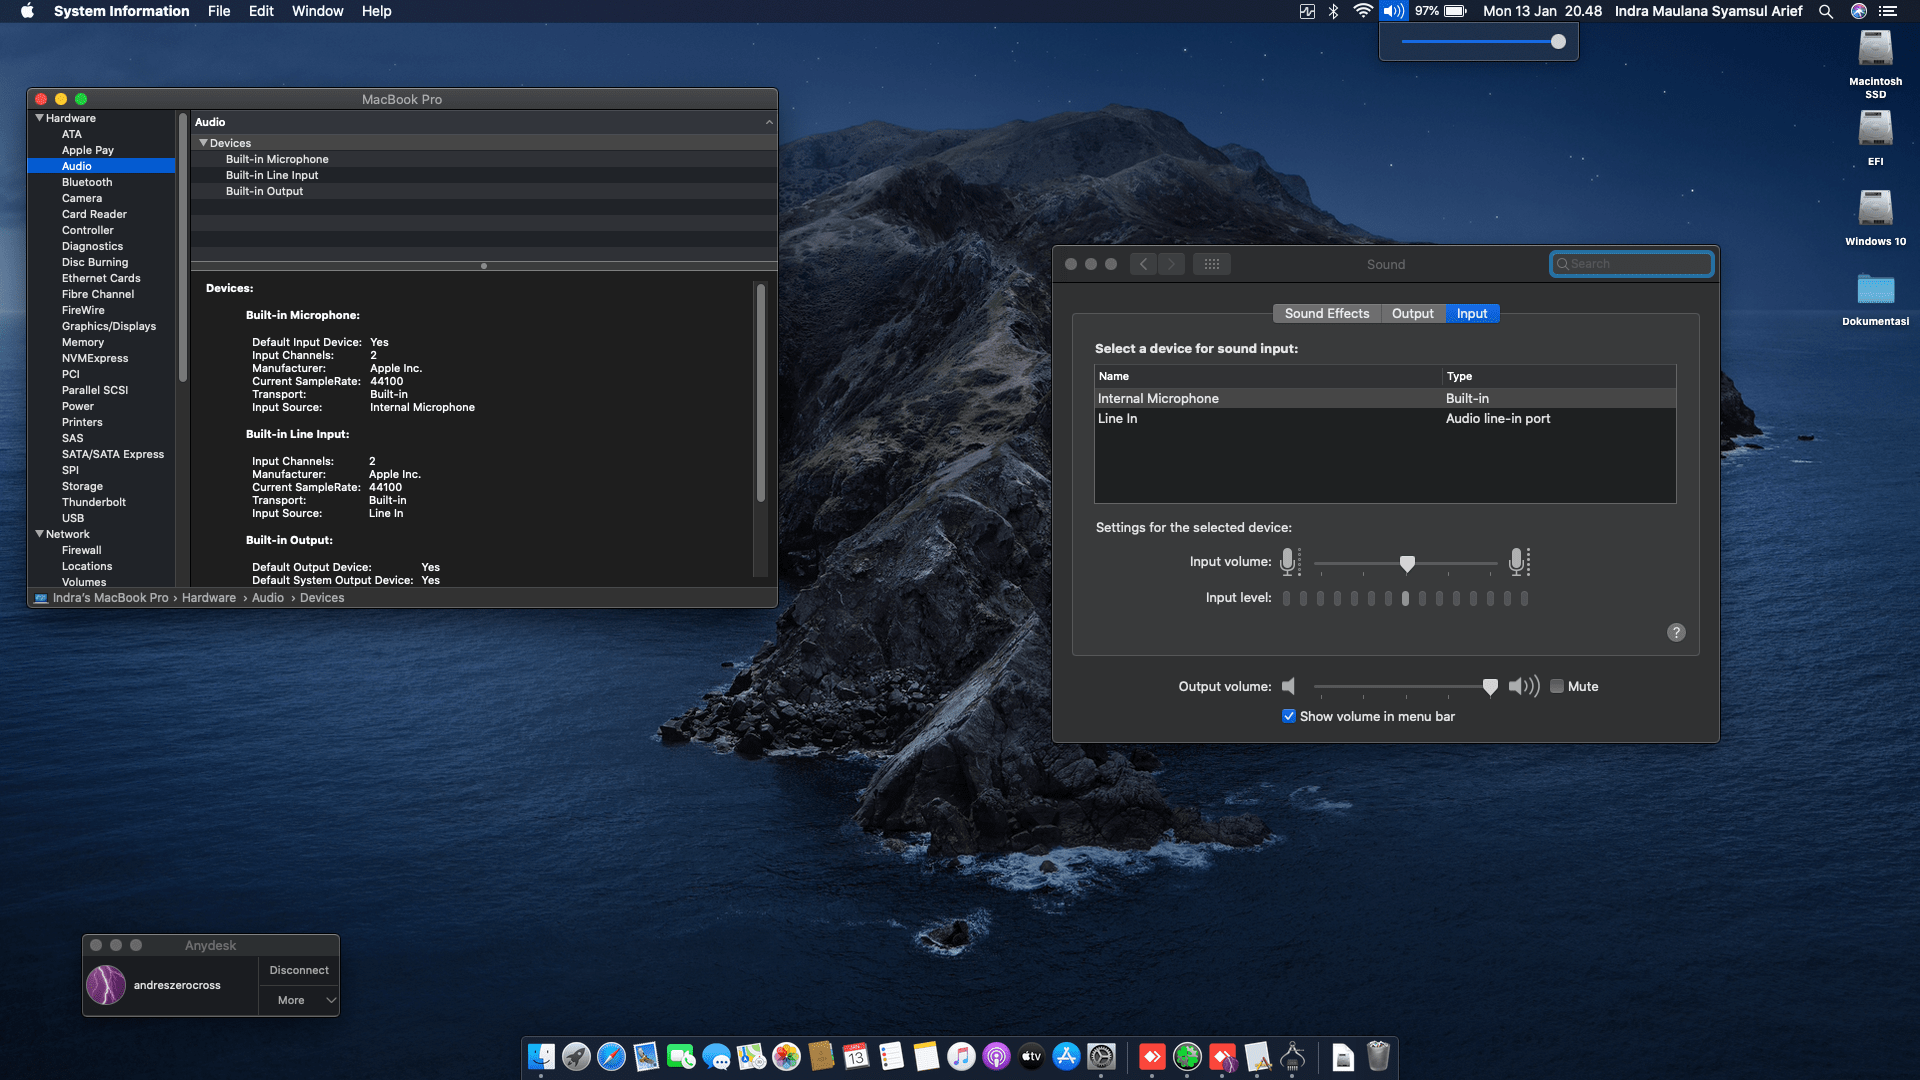
Task: Open the Podcasts dock icon
Action: [x=996, y=1056]
